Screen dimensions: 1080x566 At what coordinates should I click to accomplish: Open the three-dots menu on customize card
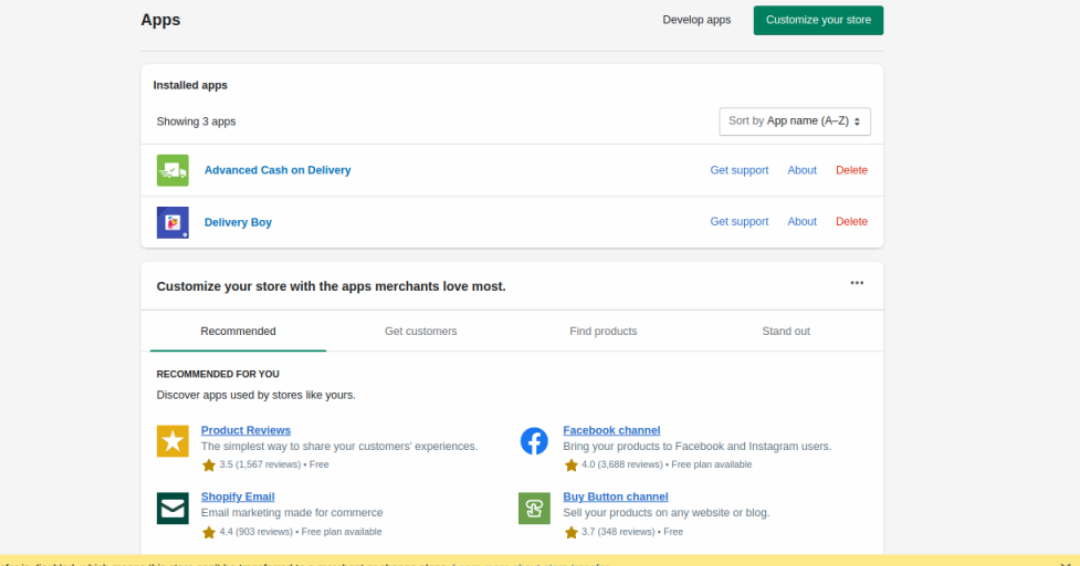[x=856, y=283]
